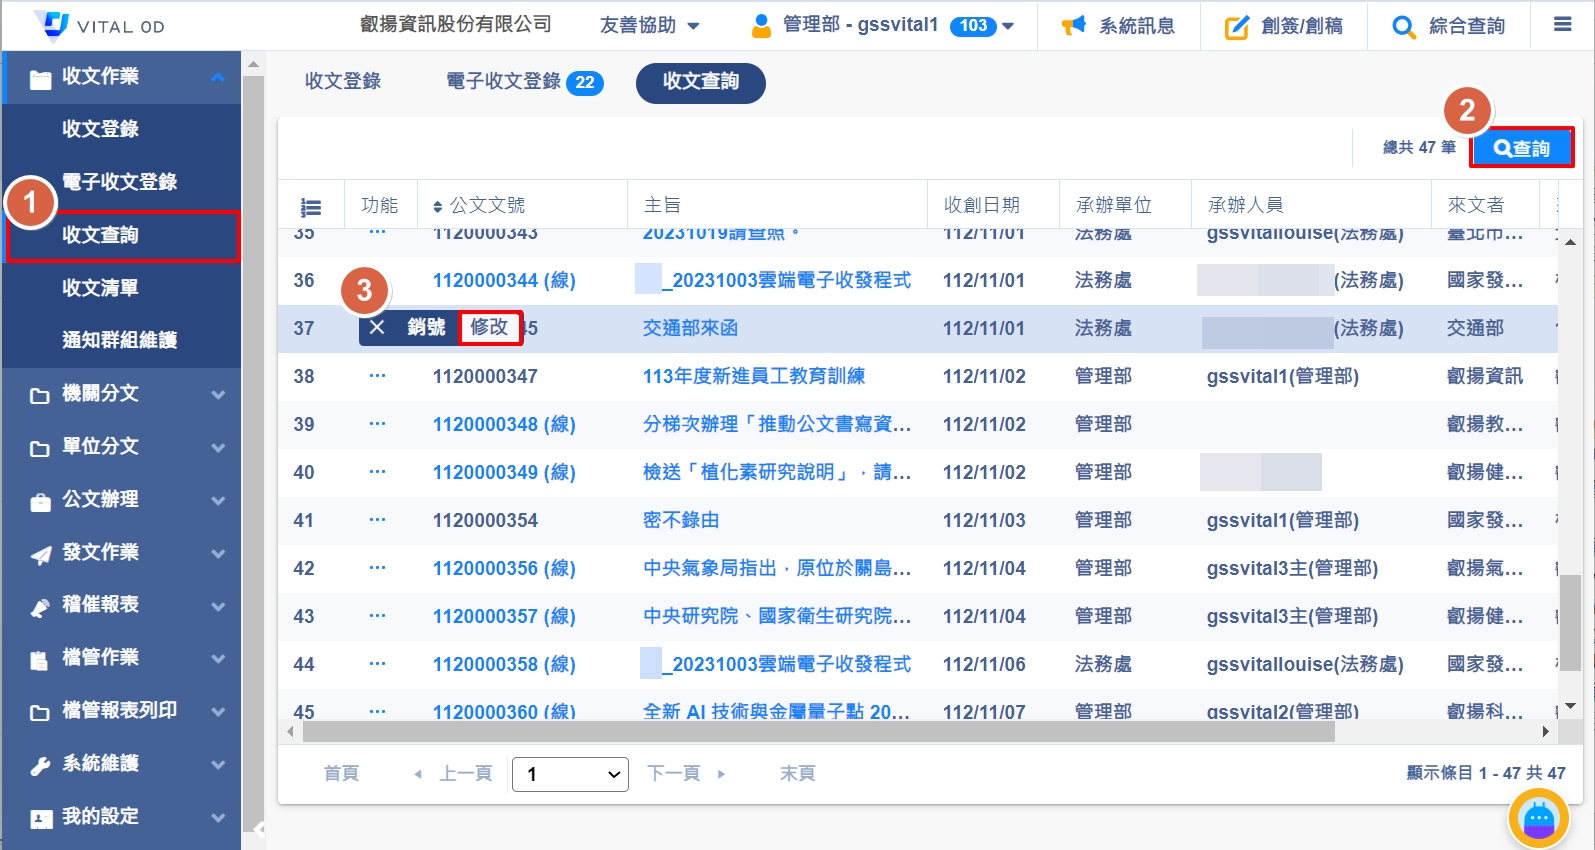Image resolution: width=1595 pixels, height=850 pixels.
Task: Click the blue 查詢 button
Action: (x=1521, y=148)
